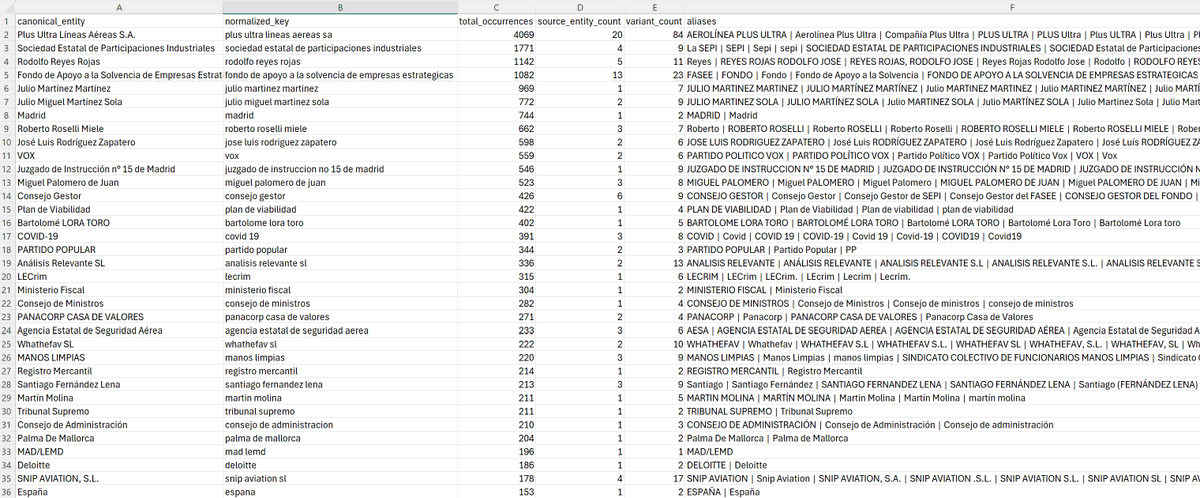Select the Plan de Viabilidad cell in column A

coord(118,209)
